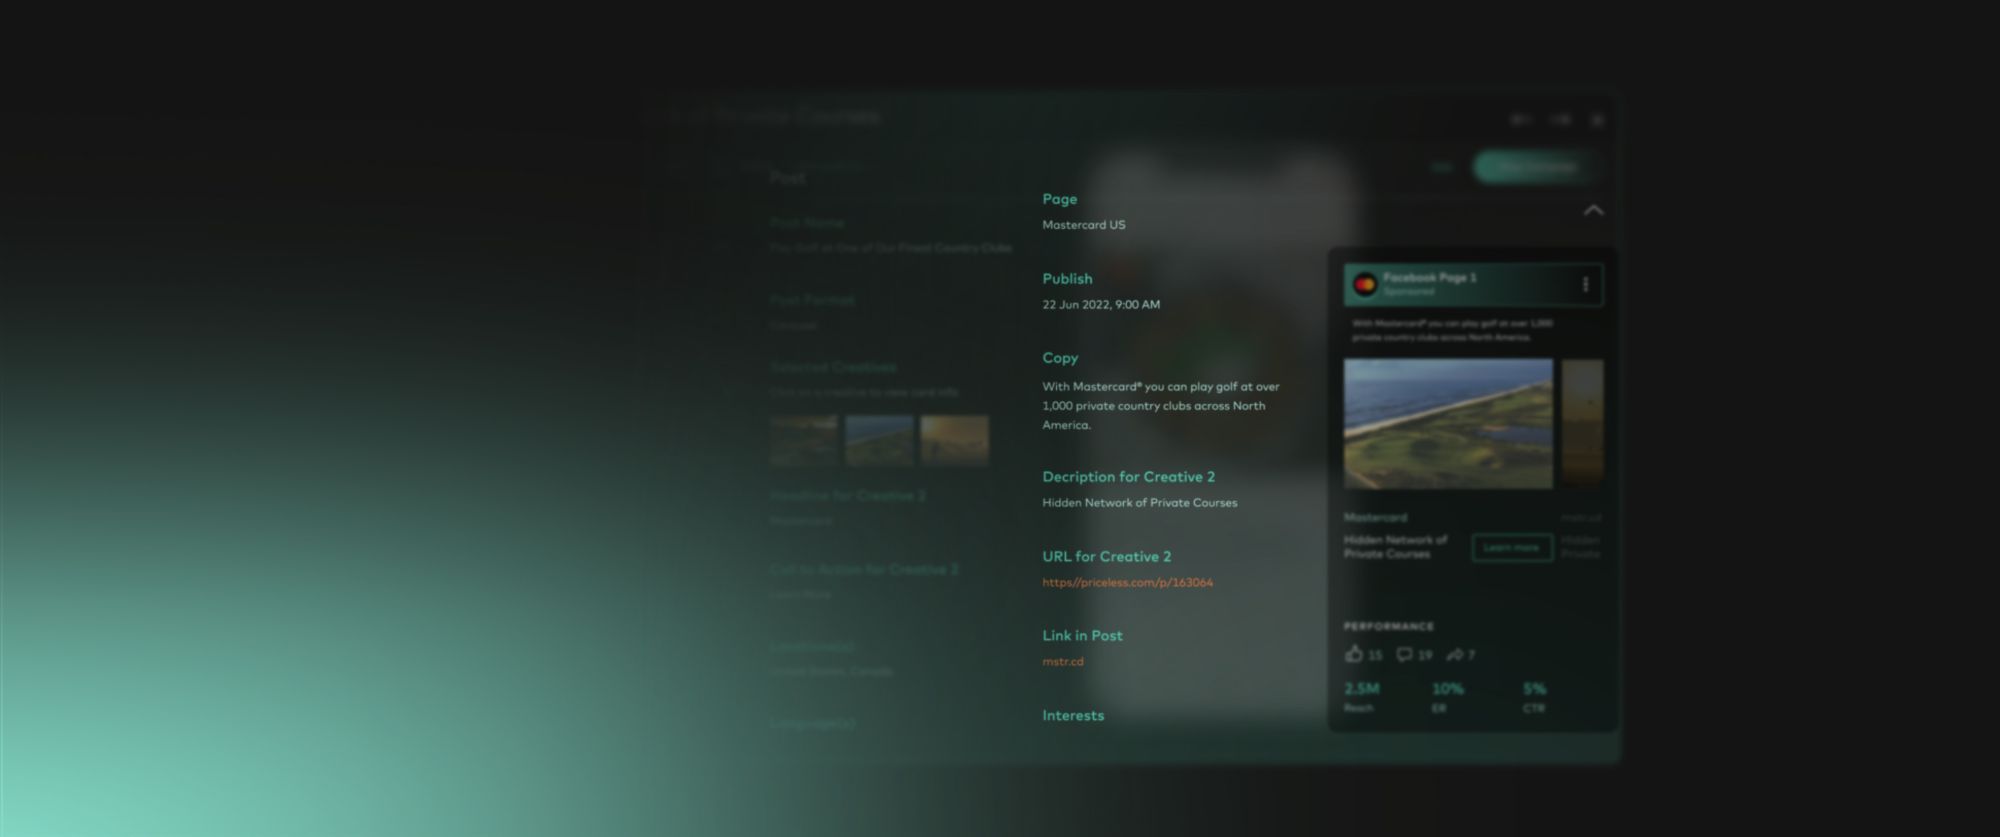The height and width of the screenshot is (837, 2000).
Task: Select the third creative thumbnail
Action: pos(954,440)
